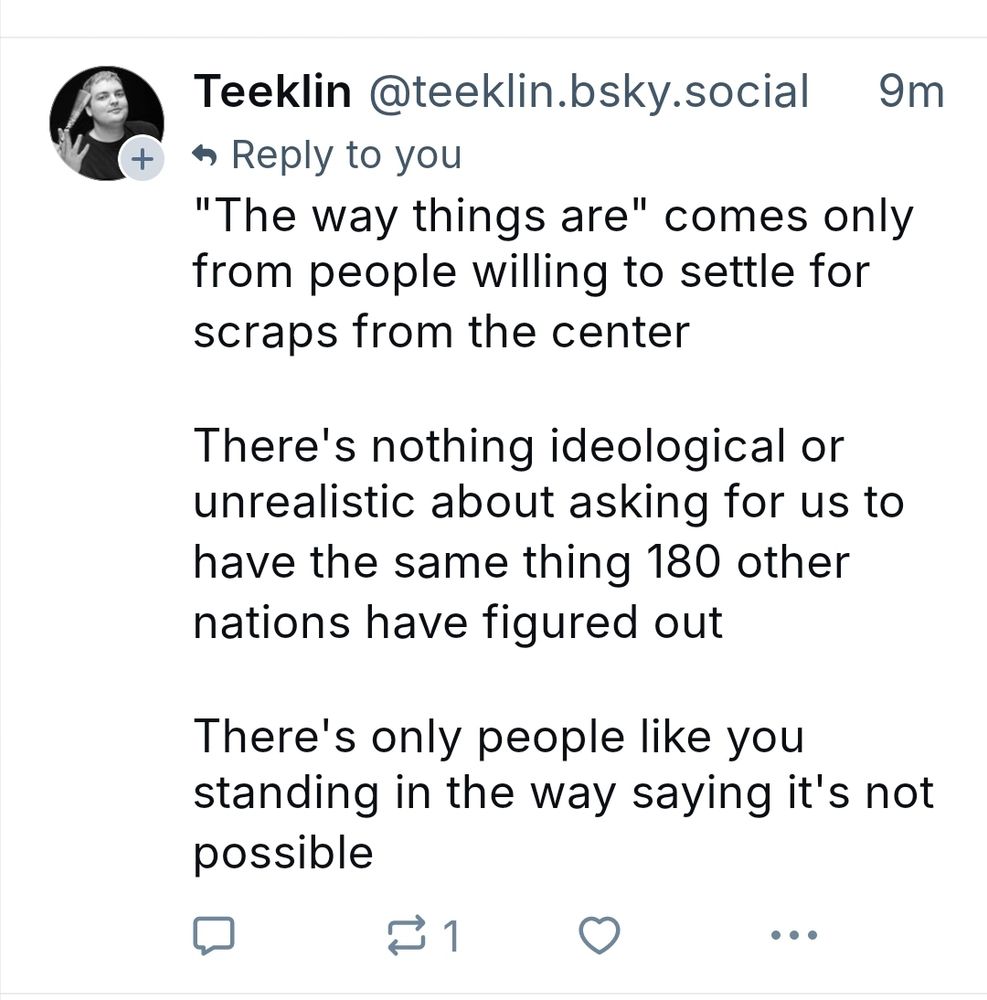Click the line "scraps from the center"
The width and height of the screenshot is (987, 1000).
pyautogui.click(x=441, y=331)
